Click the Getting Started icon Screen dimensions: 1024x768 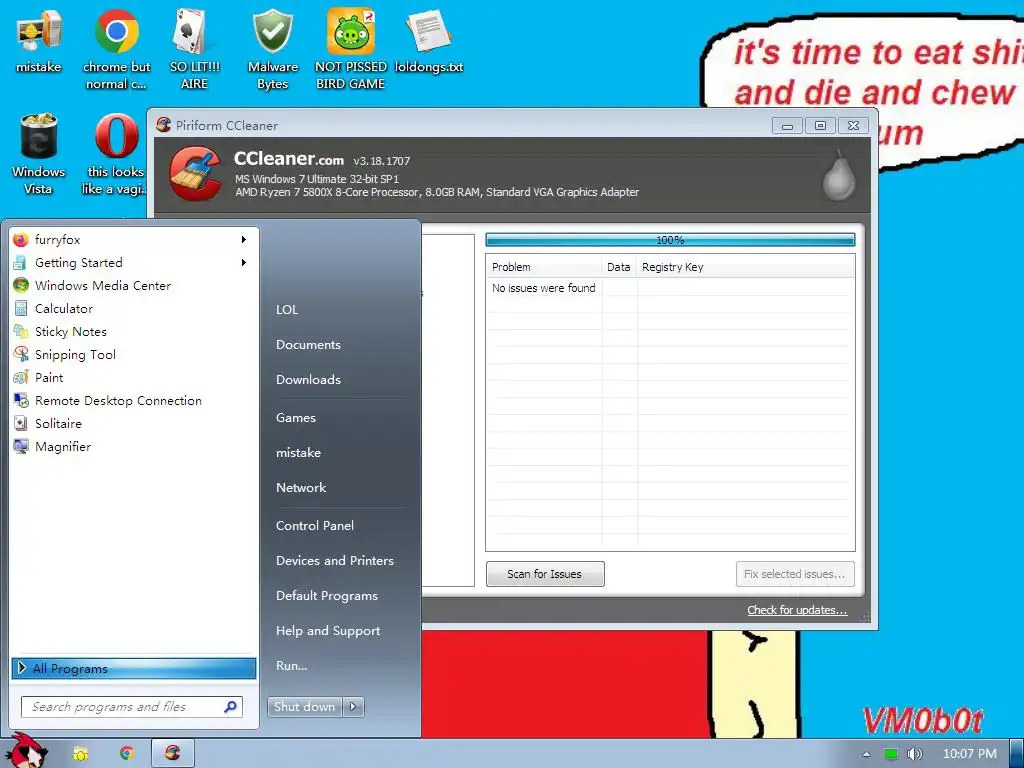point(21,263)
